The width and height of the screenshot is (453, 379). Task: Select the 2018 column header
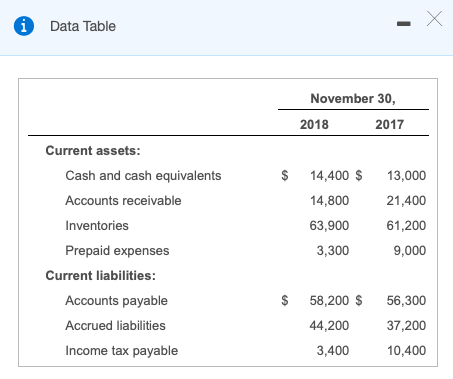pos(314,124)
